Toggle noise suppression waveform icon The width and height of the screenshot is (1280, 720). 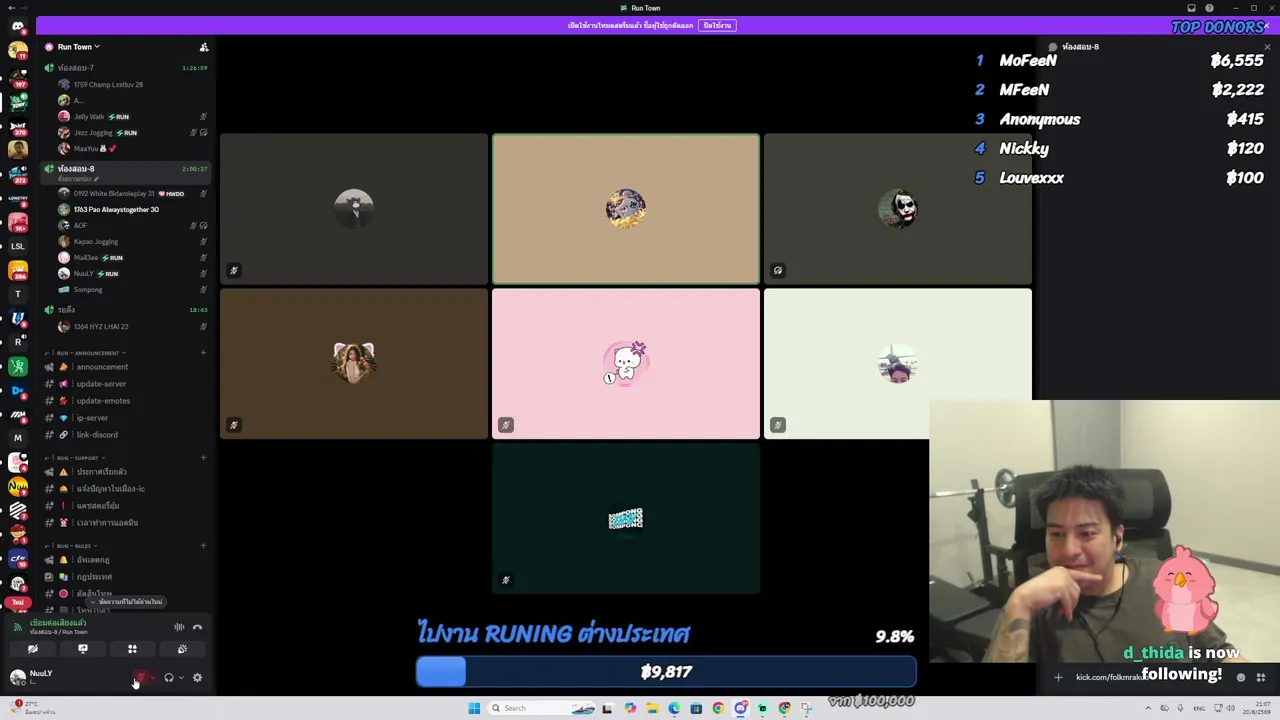click(179, 627)
